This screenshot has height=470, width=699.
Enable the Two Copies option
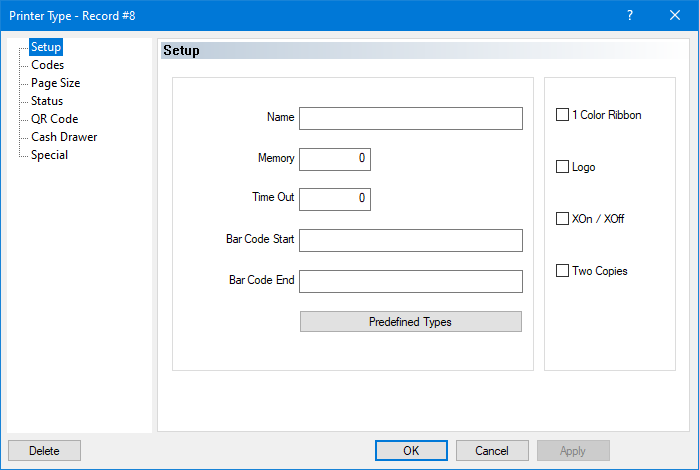click(x=562, y=271)
